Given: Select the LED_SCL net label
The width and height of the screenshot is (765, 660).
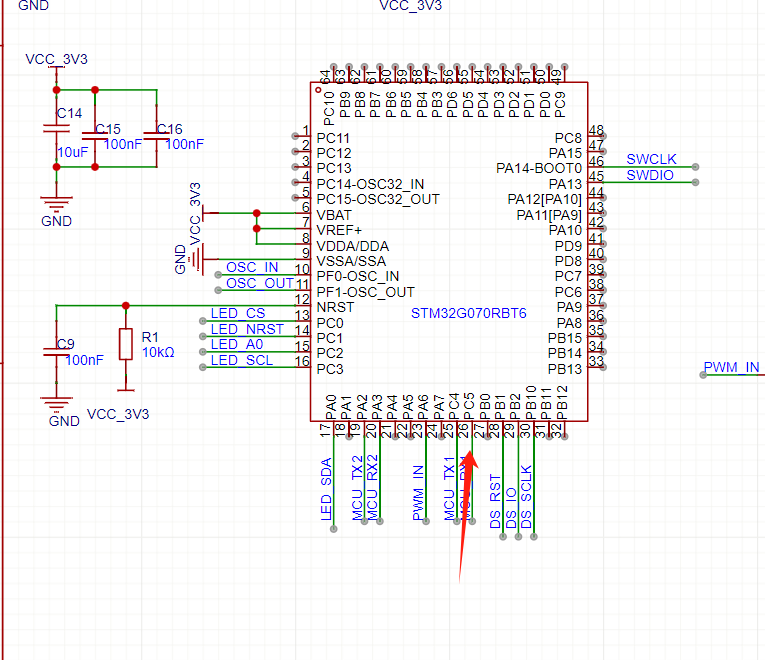Looking at the screenshot, I should click(x=242, y=360).
